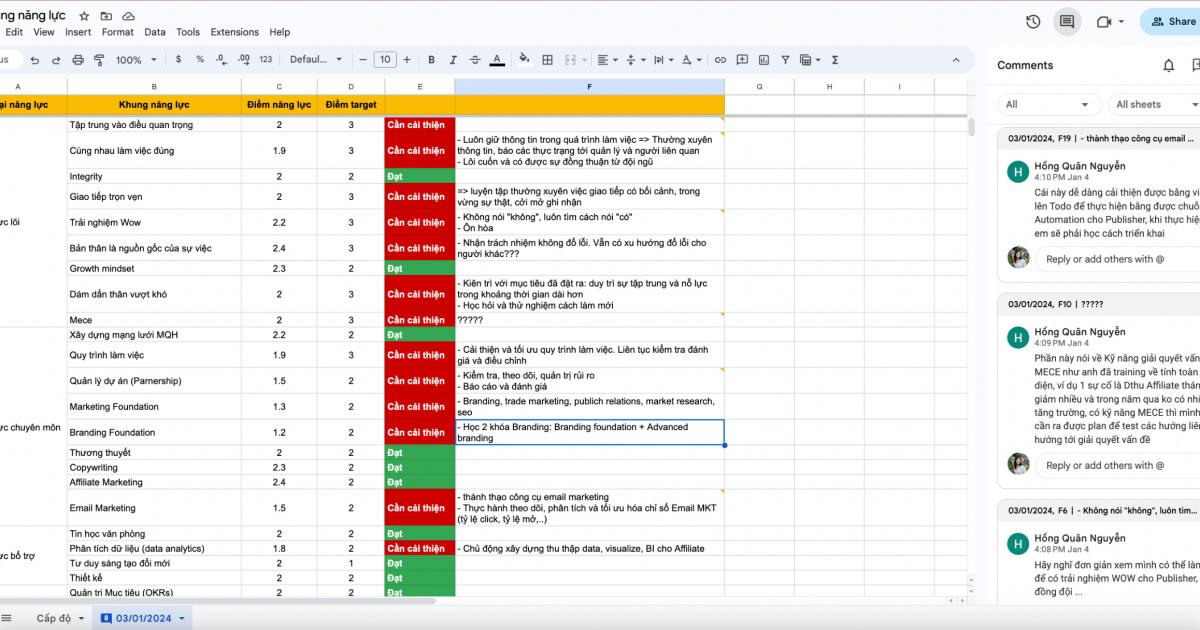Select column F header
This screenshot has width=1200, height=630.
point(589,87)
